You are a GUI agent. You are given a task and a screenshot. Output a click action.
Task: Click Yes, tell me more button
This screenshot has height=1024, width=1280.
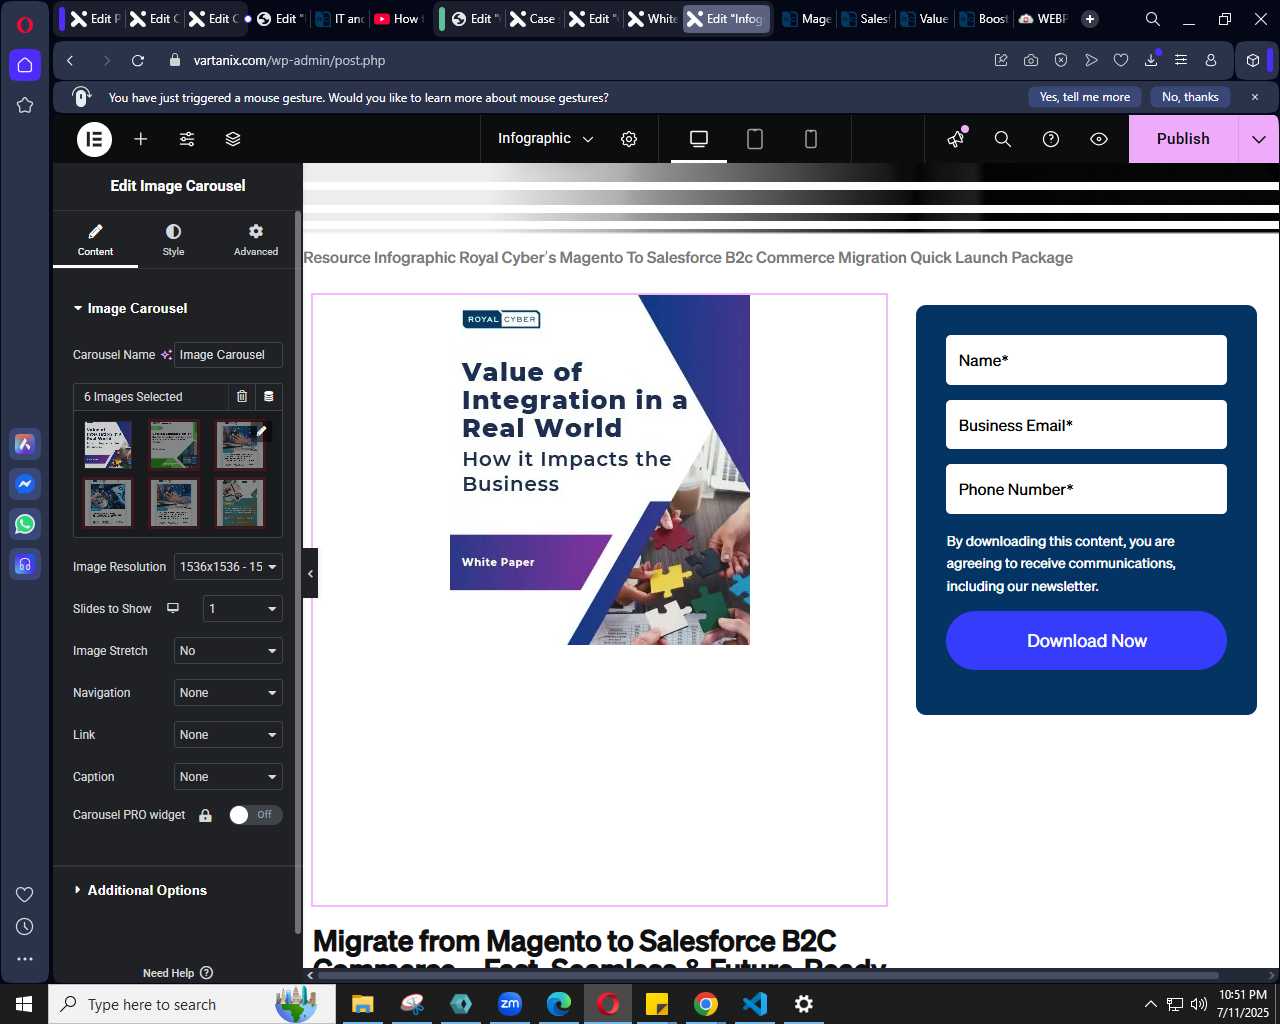(1085, 97)
